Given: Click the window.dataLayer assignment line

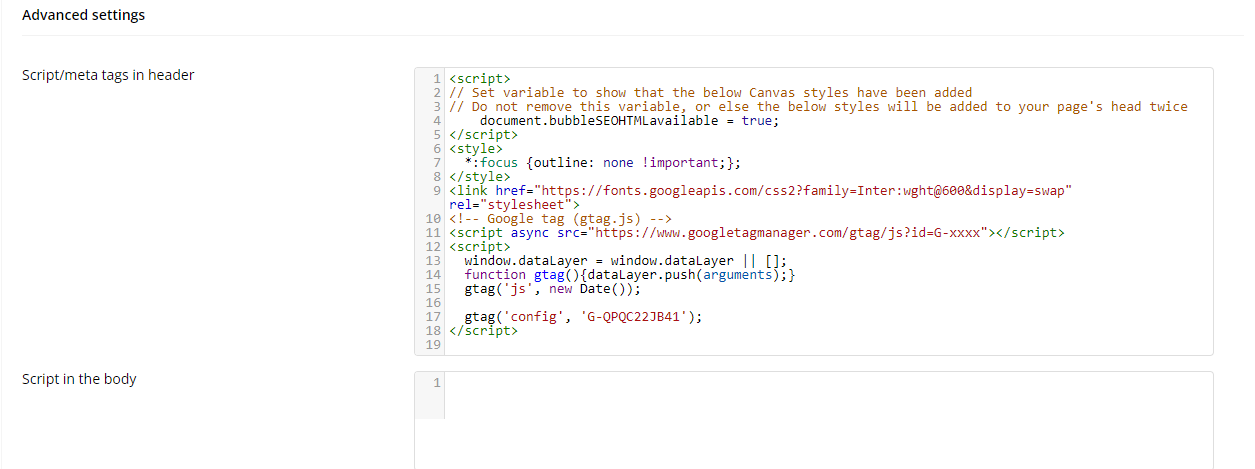Looking at the screenshot, I should [626, 260].
